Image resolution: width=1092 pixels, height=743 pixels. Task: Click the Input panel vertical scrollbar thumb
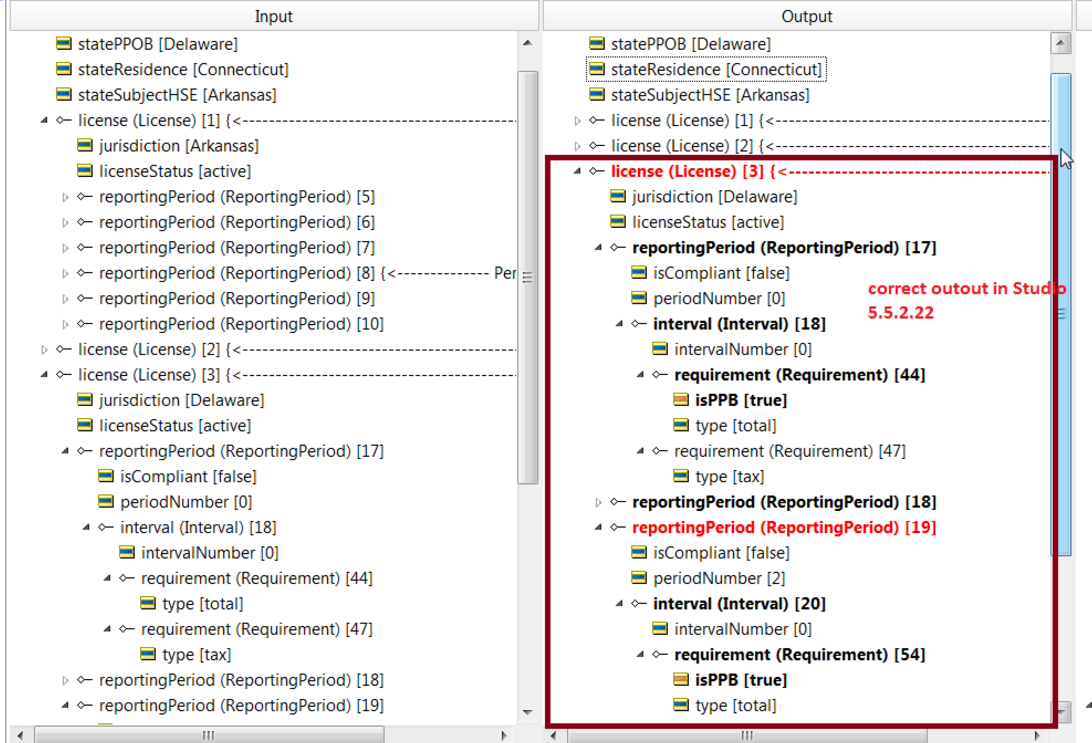[528, 277]
